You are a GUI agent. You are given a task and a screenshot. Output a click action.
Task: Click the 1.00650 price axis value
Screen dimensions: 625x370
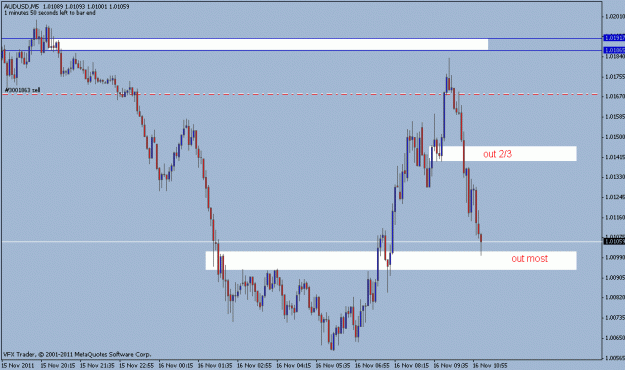tap(615, 338)
